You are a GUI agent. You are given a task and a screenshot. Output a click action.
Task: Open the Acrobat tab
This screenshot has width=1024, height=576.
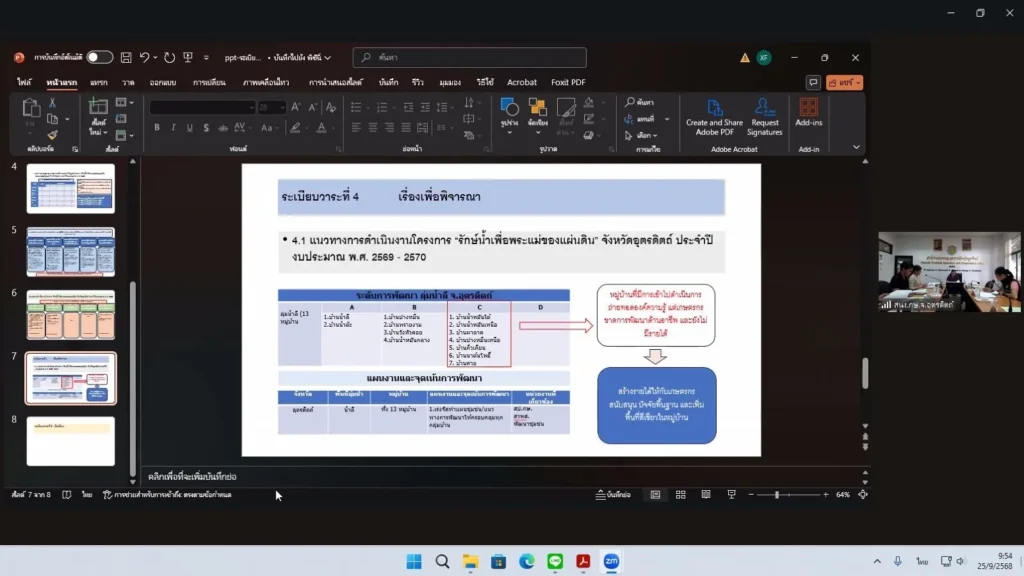tap(522, 82)
